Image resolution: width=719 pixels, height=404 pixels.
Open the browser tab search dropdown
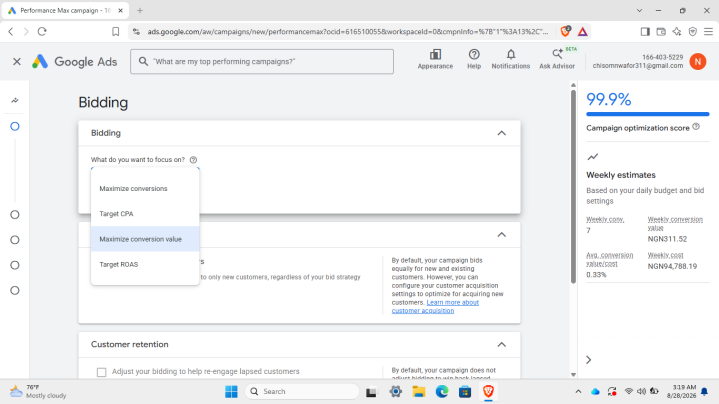(639, 10)
